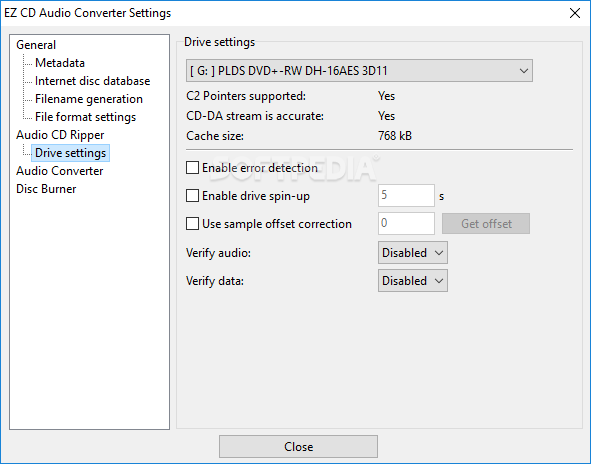
Task: Expand the Verify data dropdown
Action: point(413,280)
